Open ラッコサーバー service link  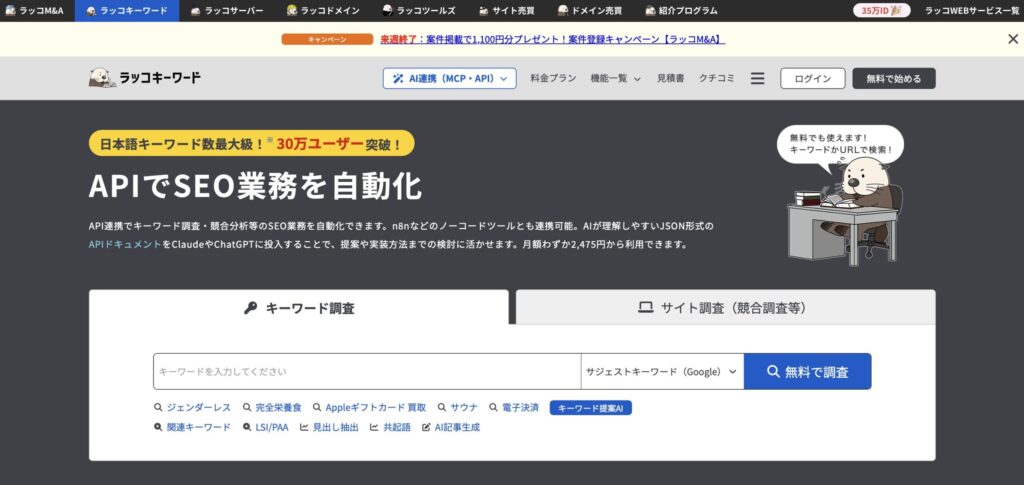pos(227,10)
